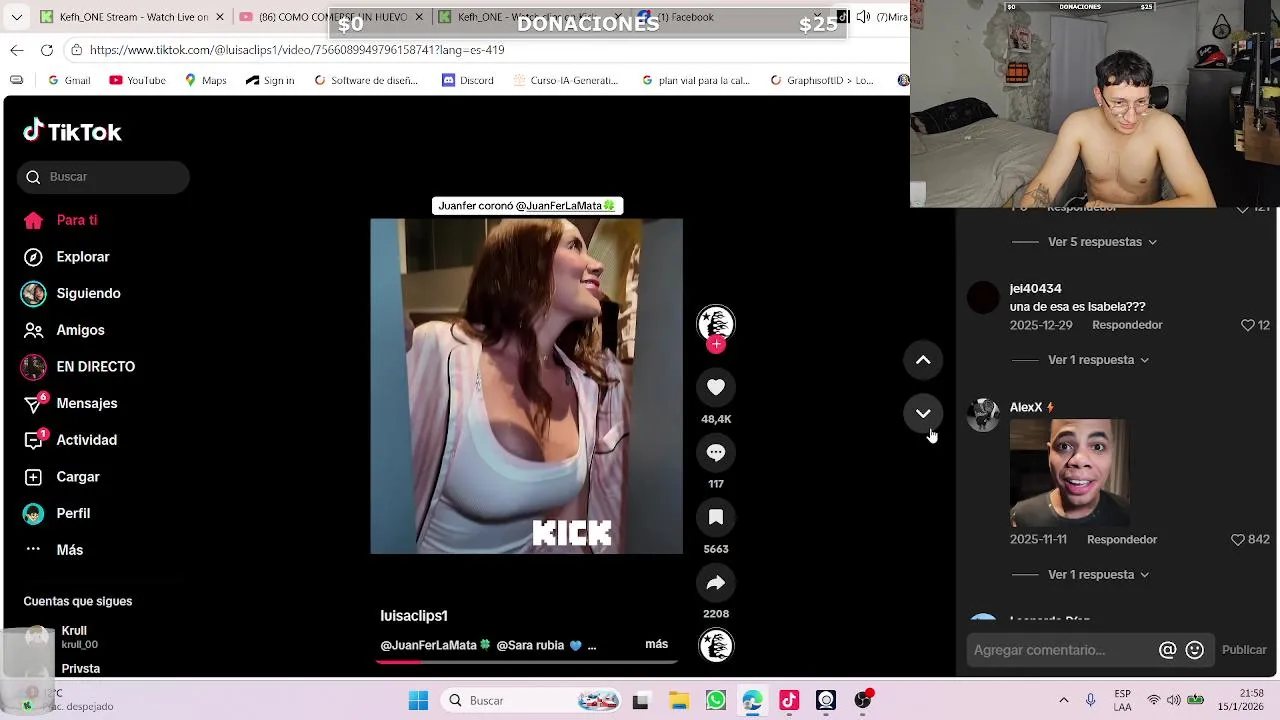Open luisaclips1 profile link
The image size is (1280, 720).
click(x=414, y=616)
